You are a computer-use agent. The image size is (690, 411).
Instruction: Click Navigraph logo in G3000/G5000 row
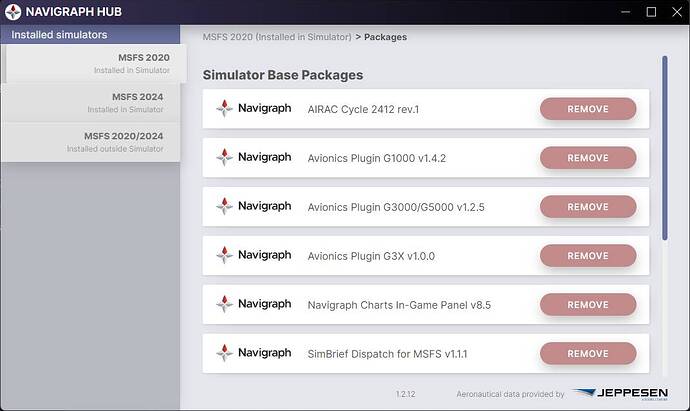(x=254, y=206)
